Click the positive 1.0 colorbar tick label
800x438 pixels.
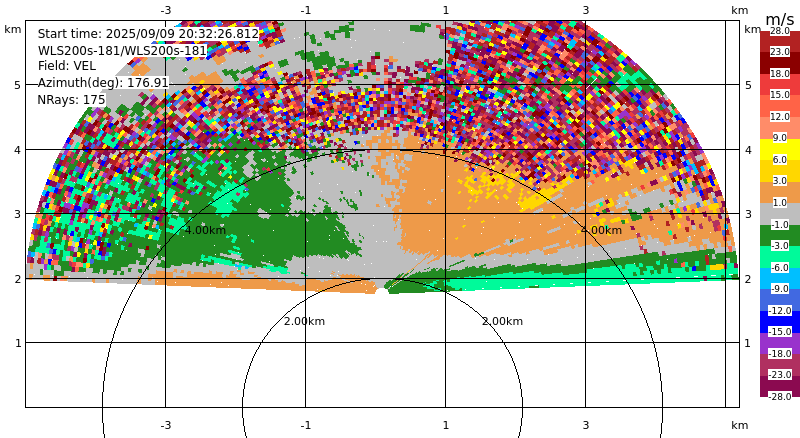(780, 203)
